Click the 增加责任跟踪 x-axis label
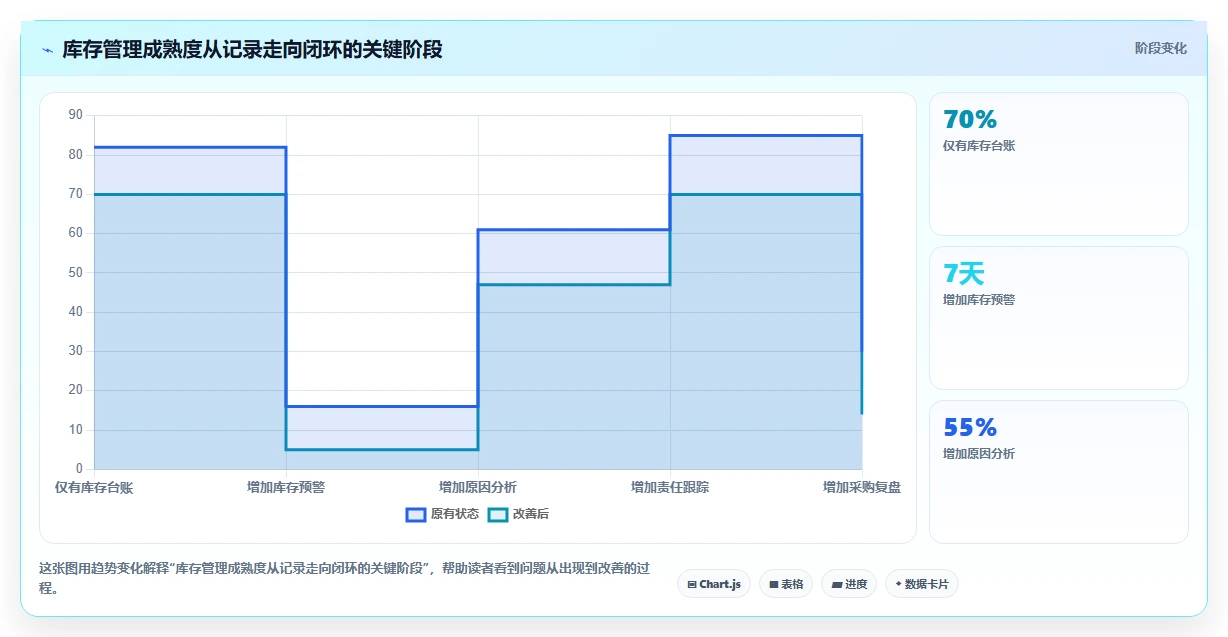The image size is (1228, 637). tap(670, 488)
